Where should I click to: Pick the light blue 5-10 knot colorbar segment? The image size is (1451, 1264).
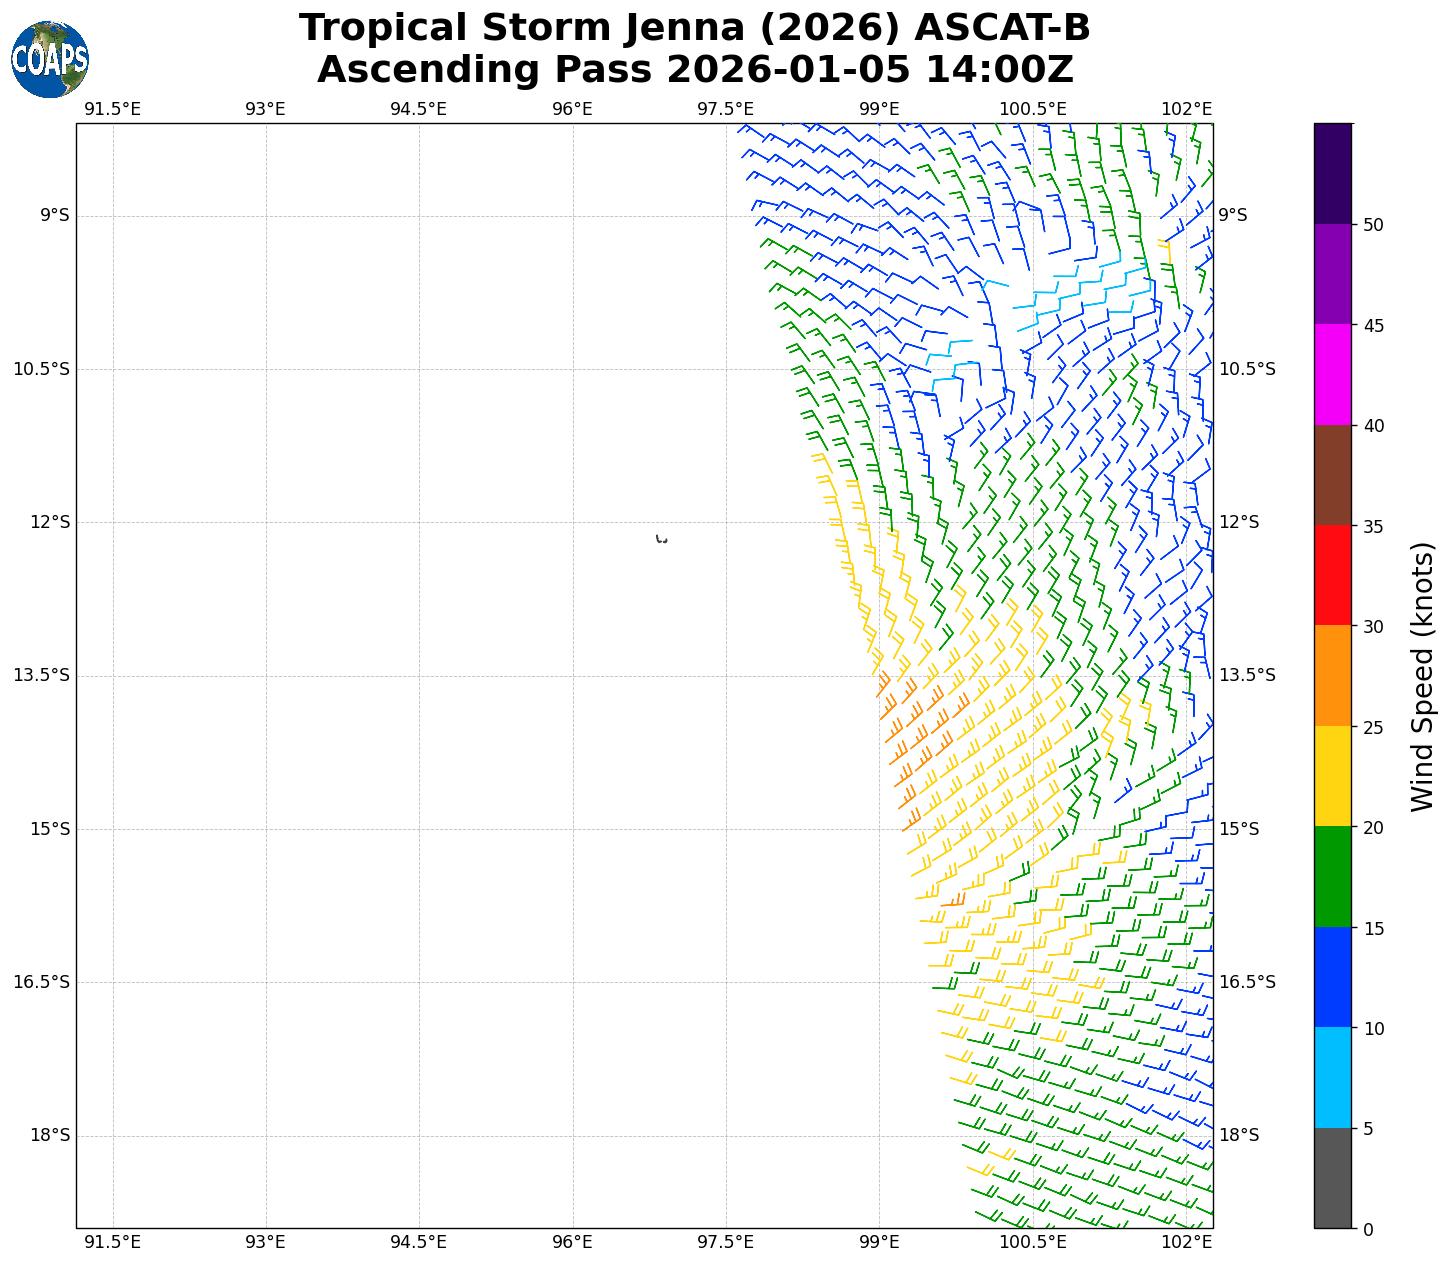[1332, 1078]
